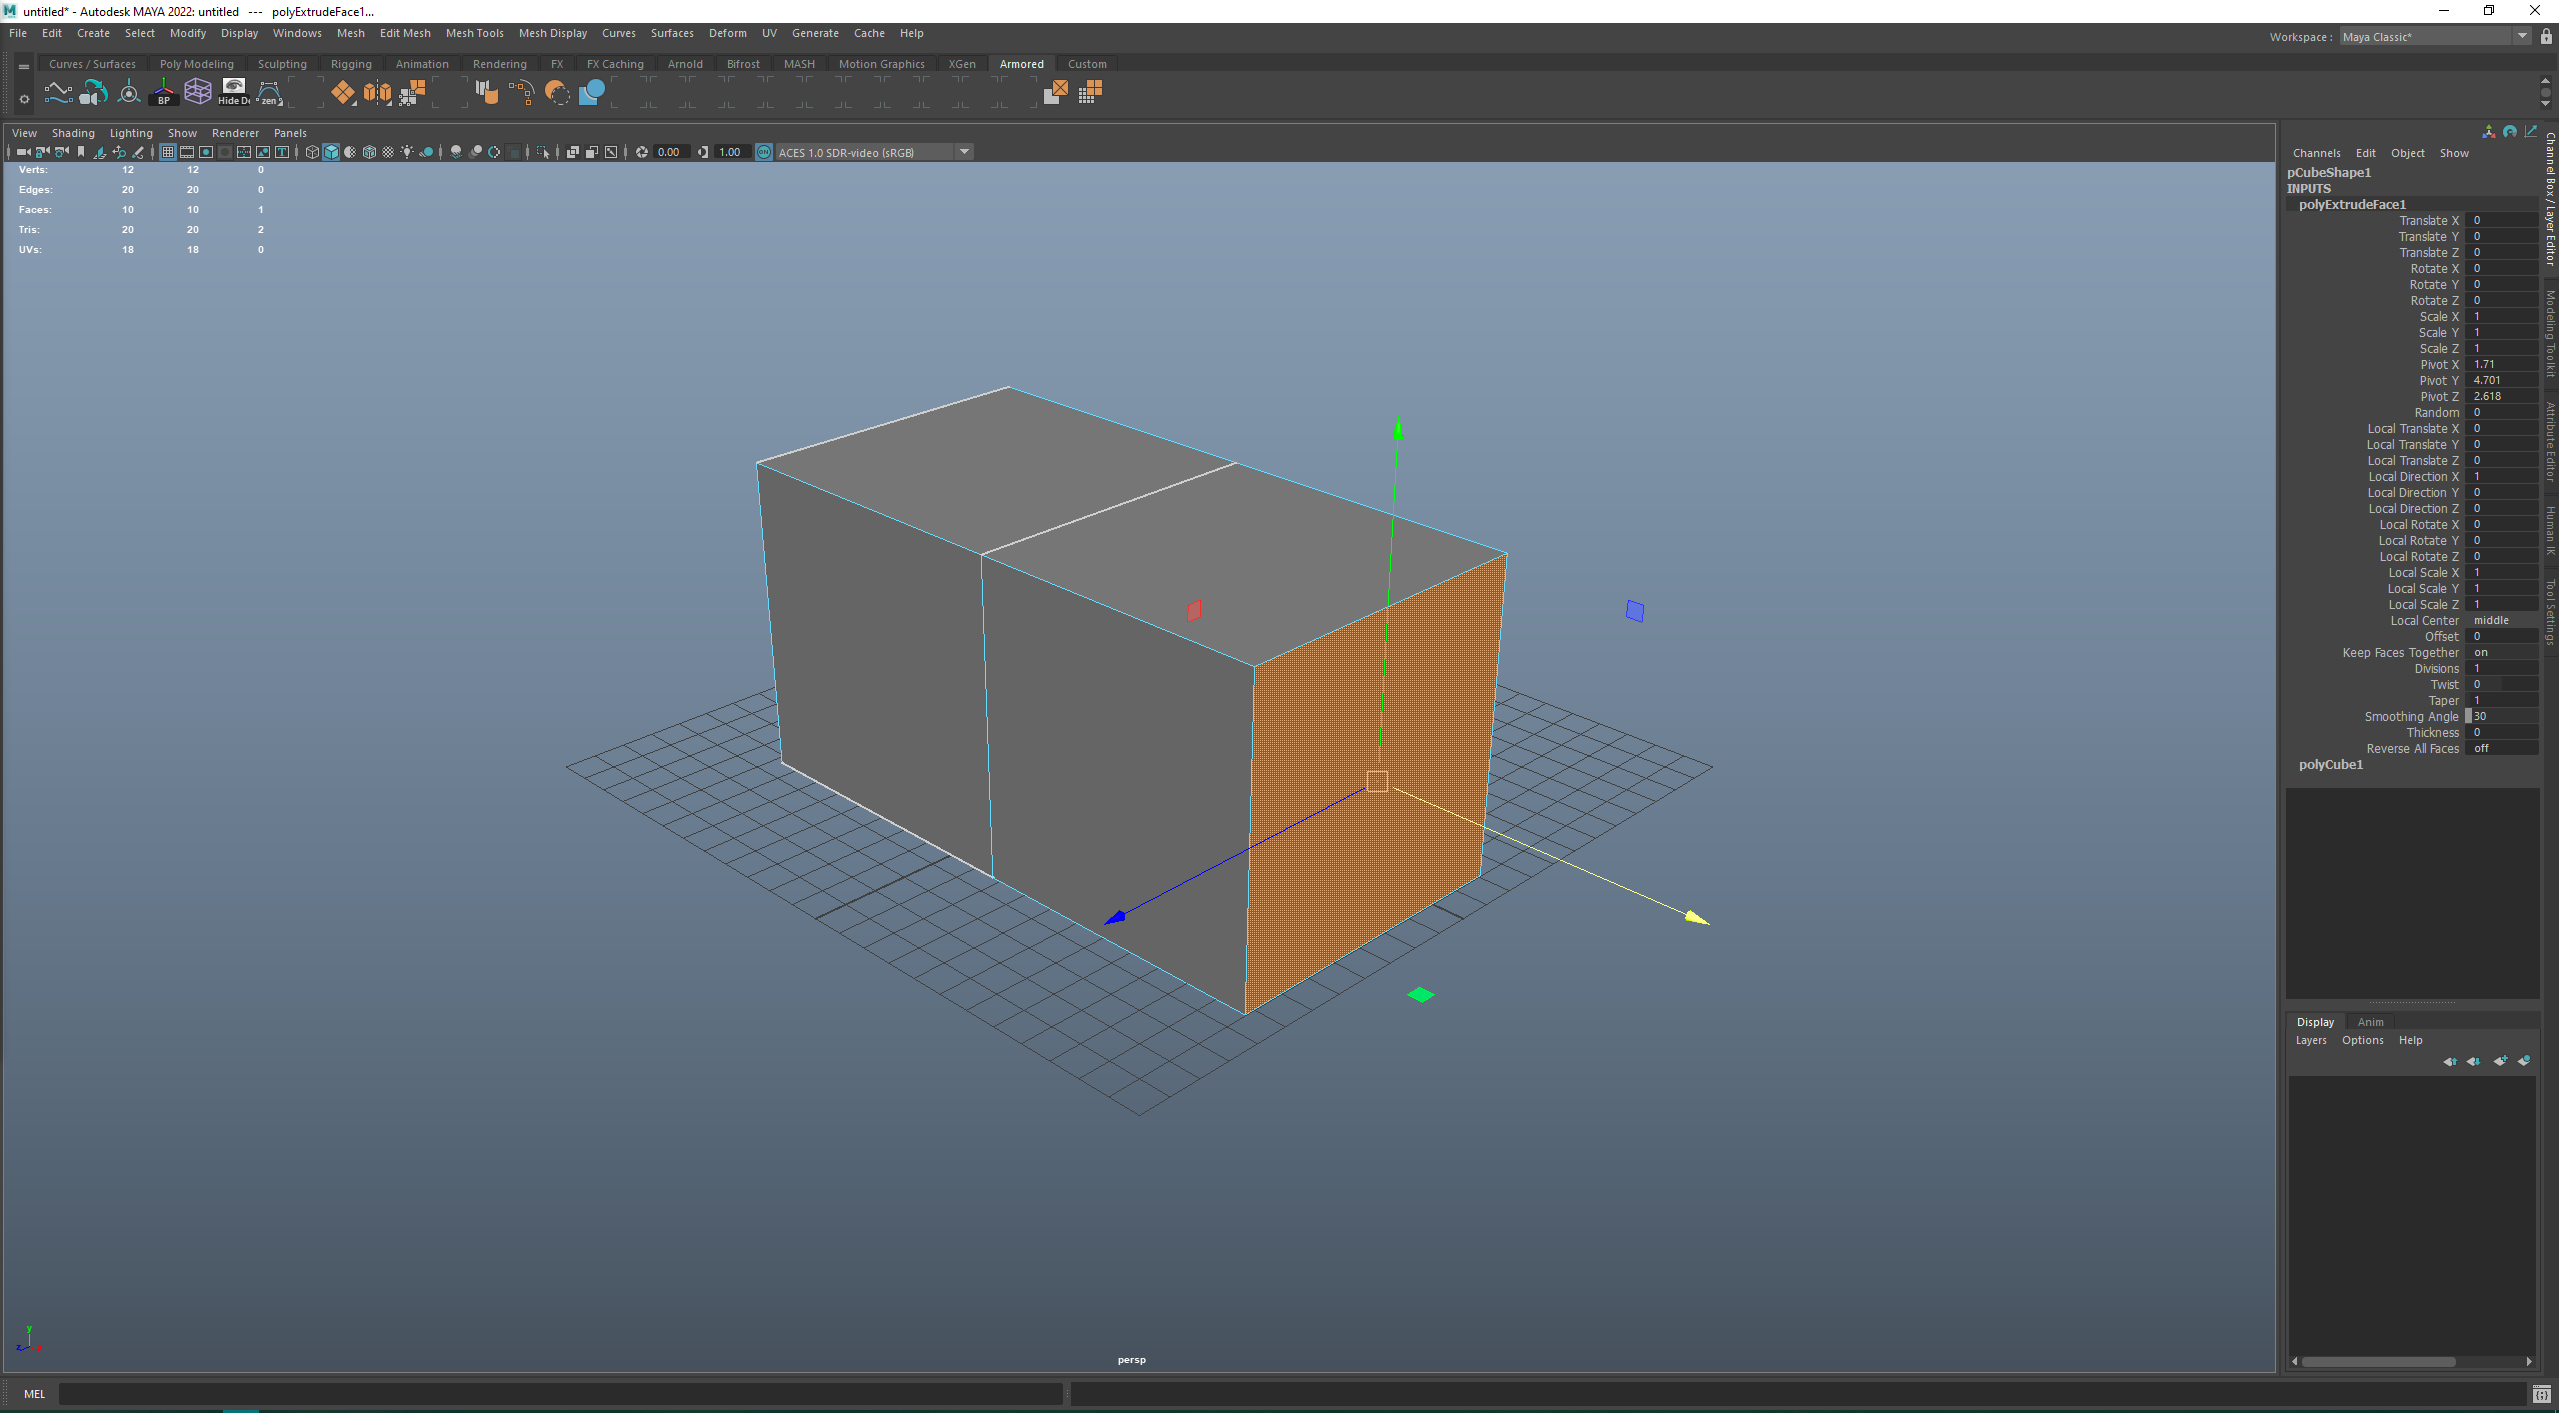Toggle viewport grid display button
The height and width of the screenshot is (1413, 2559).
[168, 152]
